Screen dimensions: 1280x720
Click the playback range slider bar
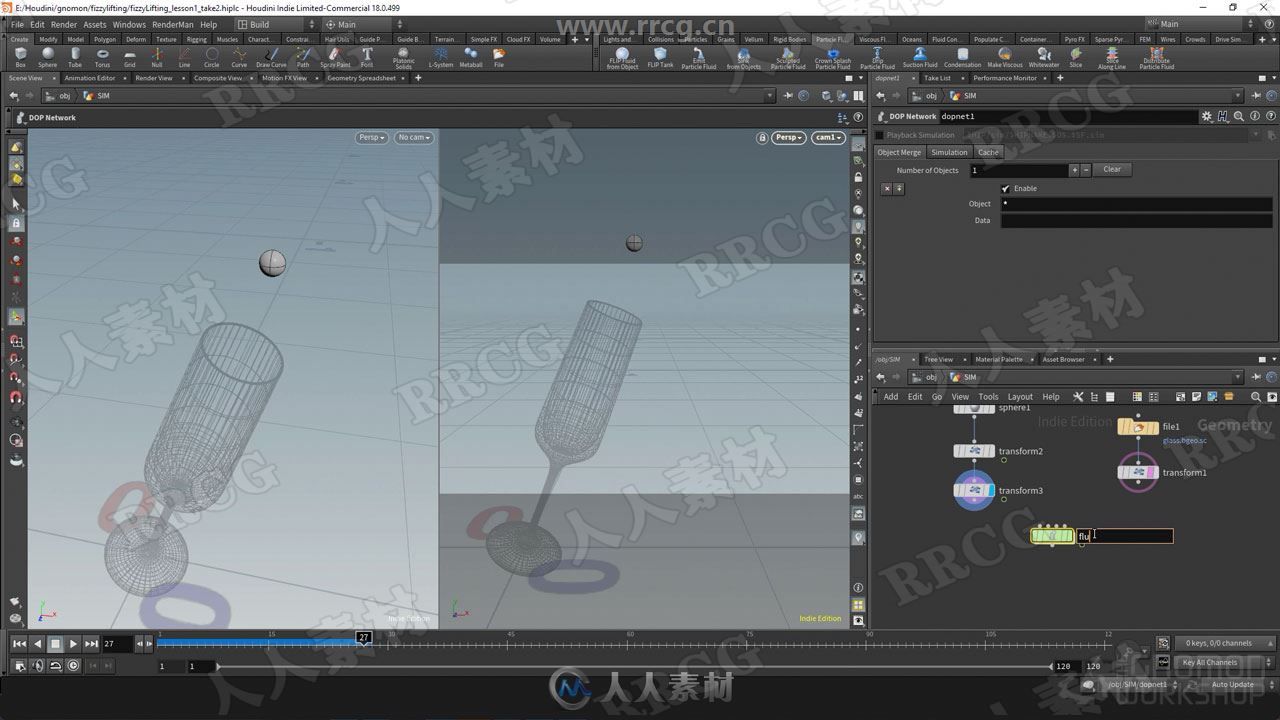point(636,666)
